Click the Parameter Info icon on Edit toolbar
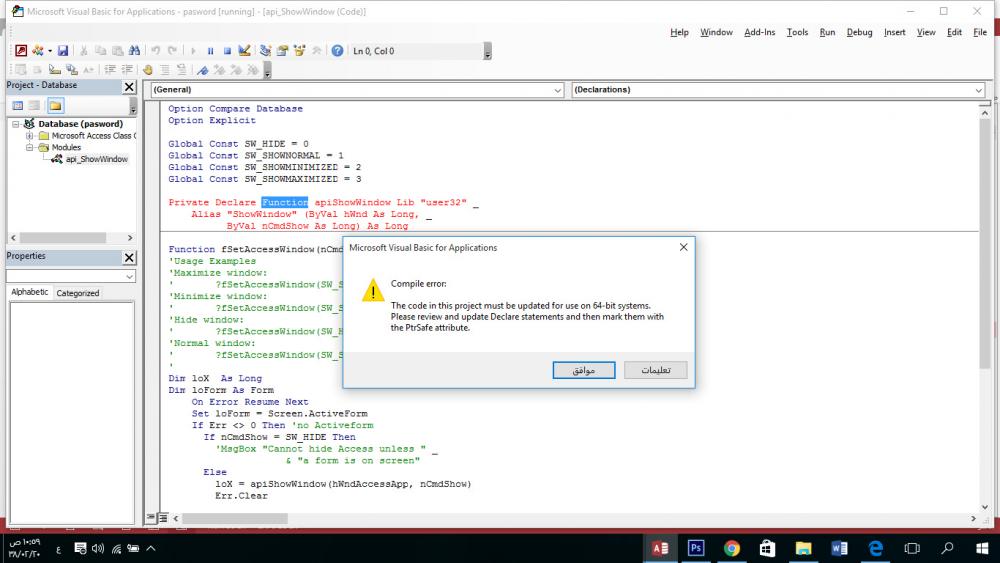1000x563 pixels. point(71,69)
